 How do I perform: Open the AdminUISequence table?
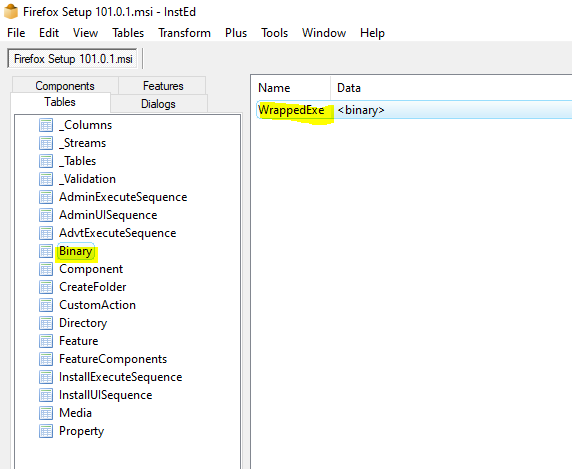108,215
